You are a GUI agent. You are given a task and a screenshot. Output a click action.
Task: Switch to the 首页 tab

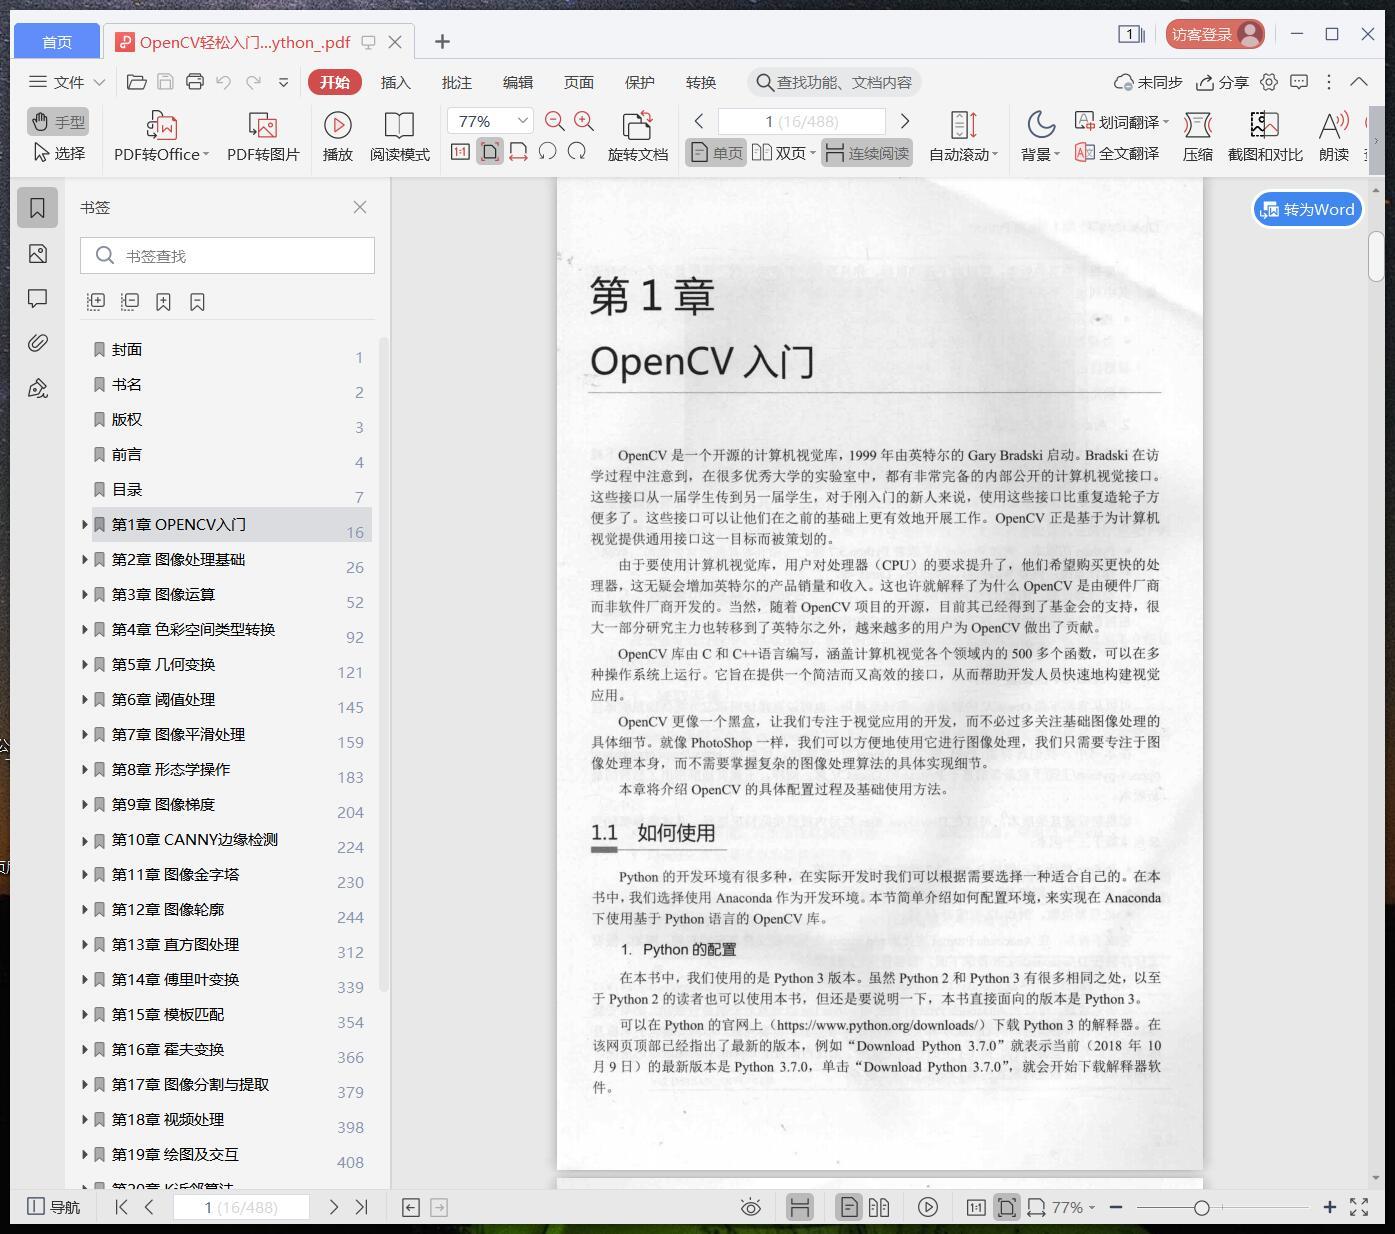tap(57, 41)
